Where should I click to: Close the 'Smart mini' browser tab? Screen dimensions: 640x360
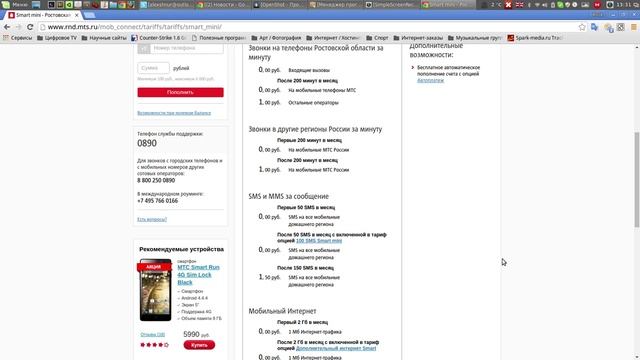[x=76, y=15]
